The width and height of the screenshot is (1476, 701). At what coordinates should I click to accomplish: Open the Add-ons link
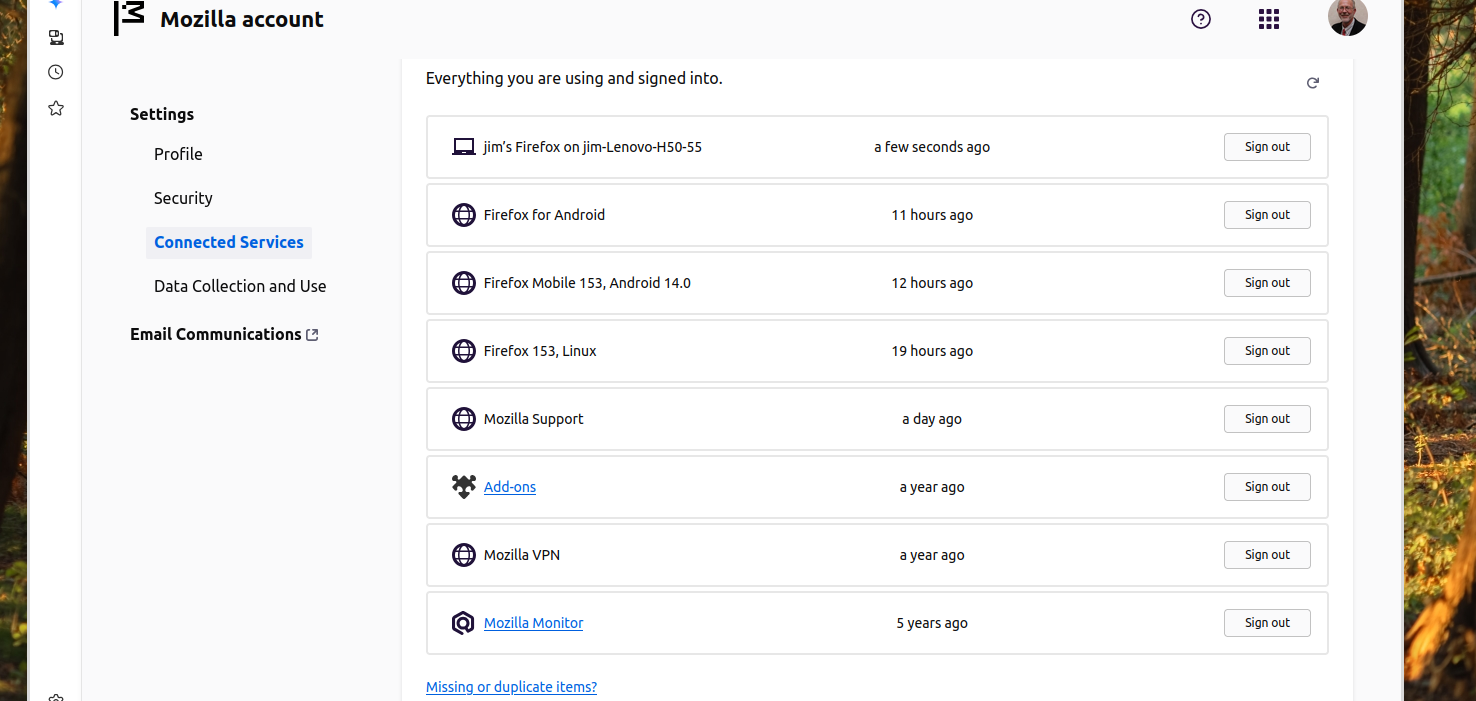pyautogui.click(x=510, y=487)
